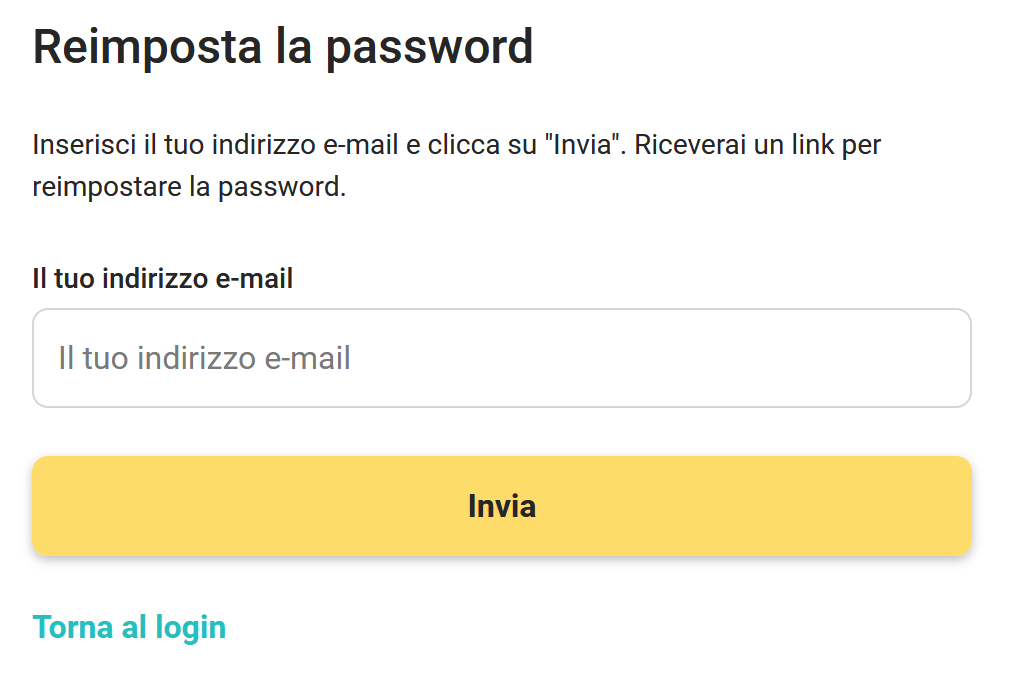Click the Reimposta la password heading

(283, 47)
